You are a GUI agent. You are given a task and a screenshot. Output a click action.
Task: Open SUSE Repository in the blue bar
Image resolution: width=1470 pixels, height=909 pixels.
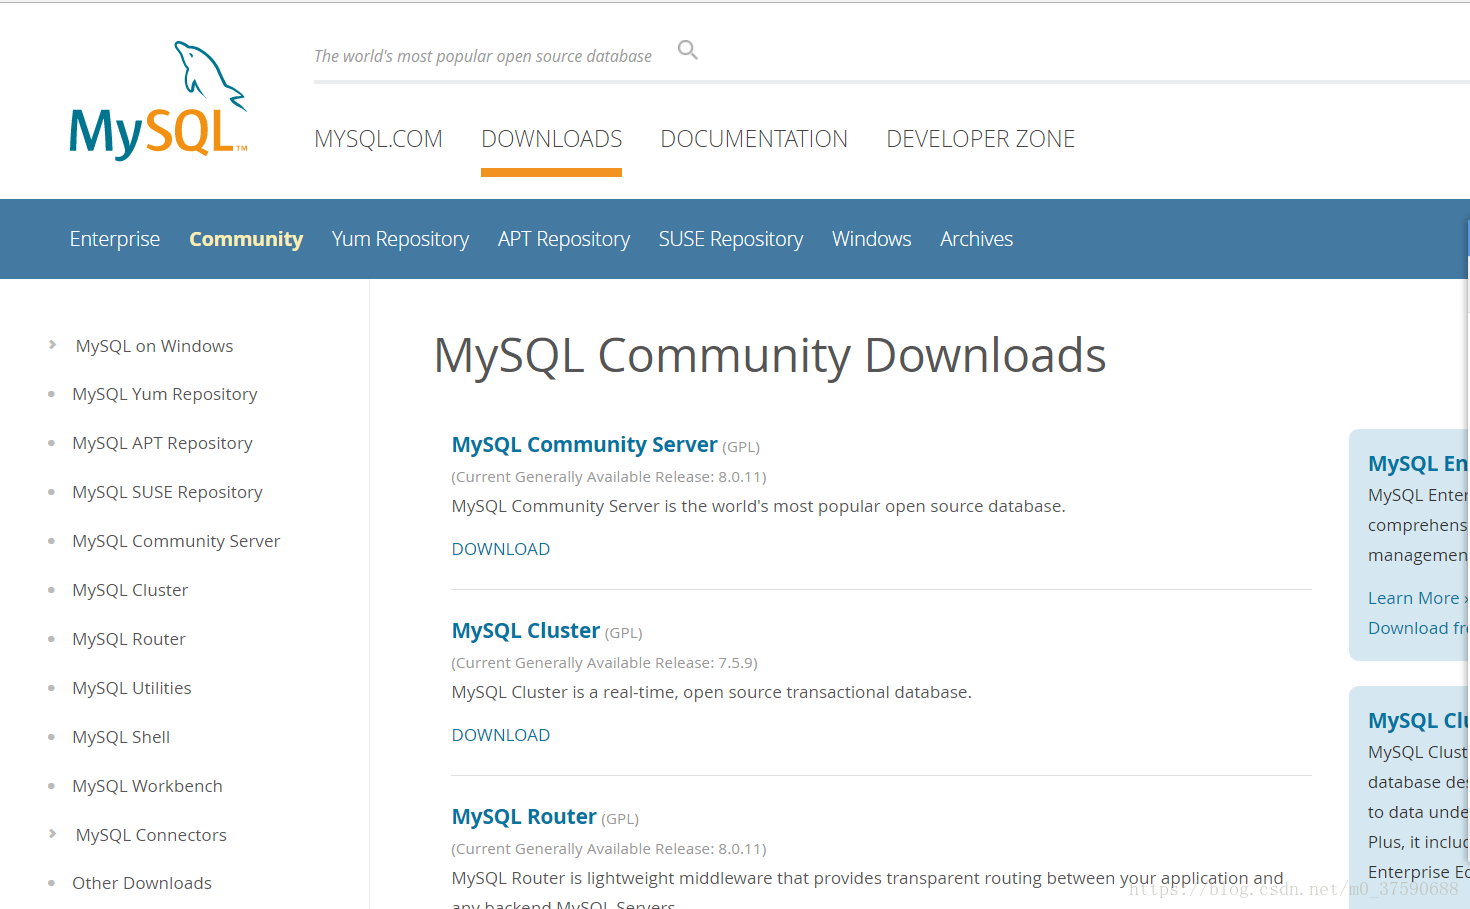(x=731, y=239)
